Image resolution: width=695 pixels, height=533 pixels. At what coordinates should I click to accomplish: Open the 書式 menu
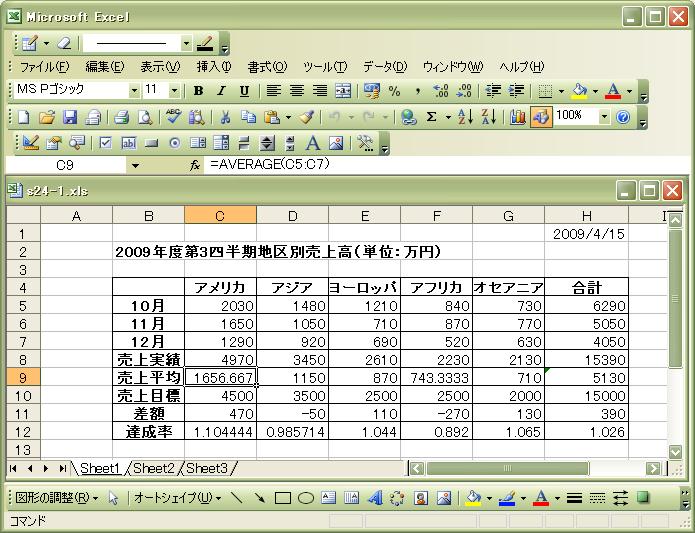[x=267, y=67]
